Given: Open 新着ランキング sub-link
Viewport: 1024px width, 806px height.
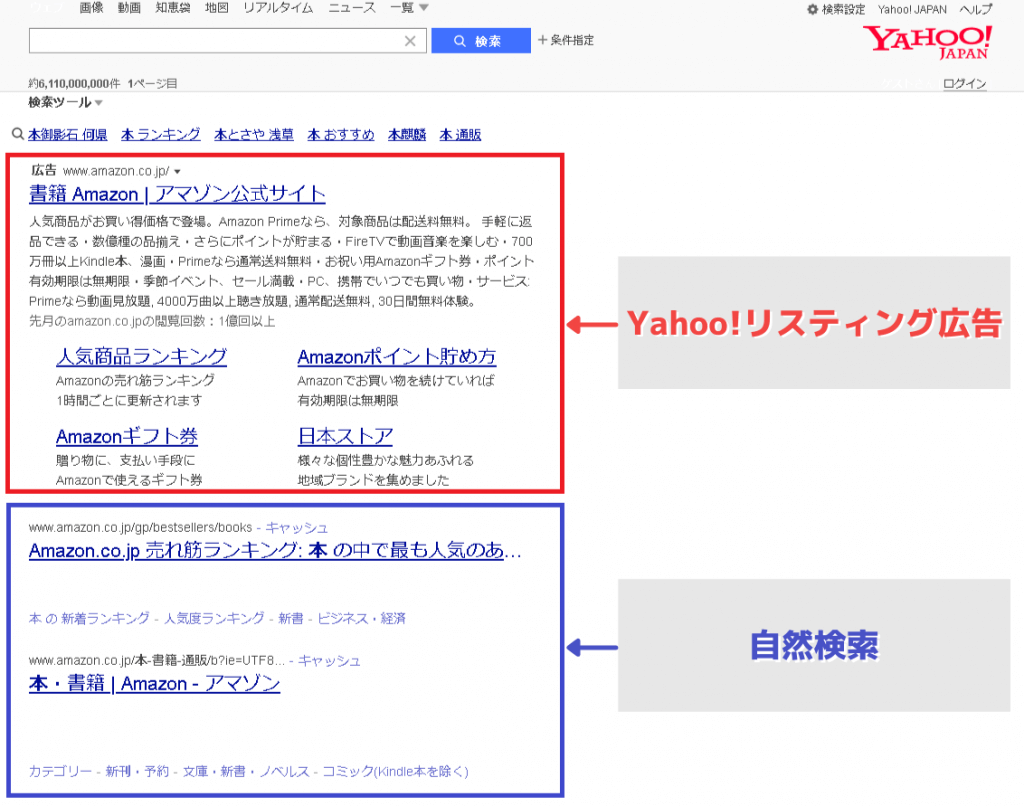Looking at the screenshot, I should point(106,619).
